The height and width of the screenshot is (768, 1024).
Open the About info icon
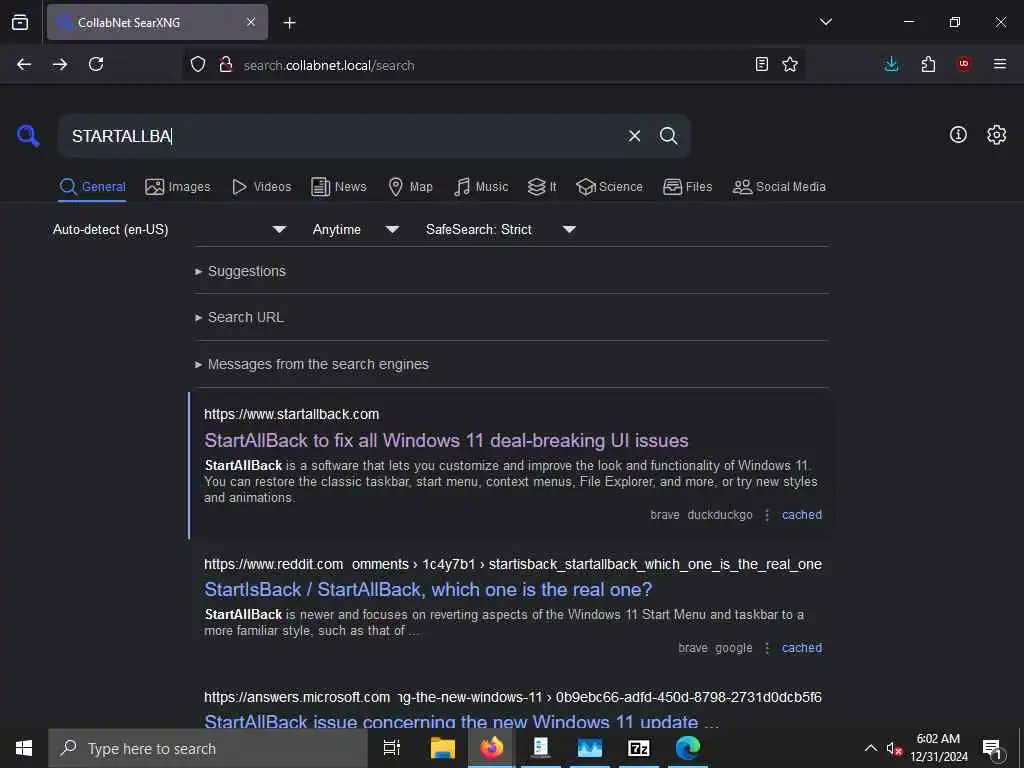point(958,135)
